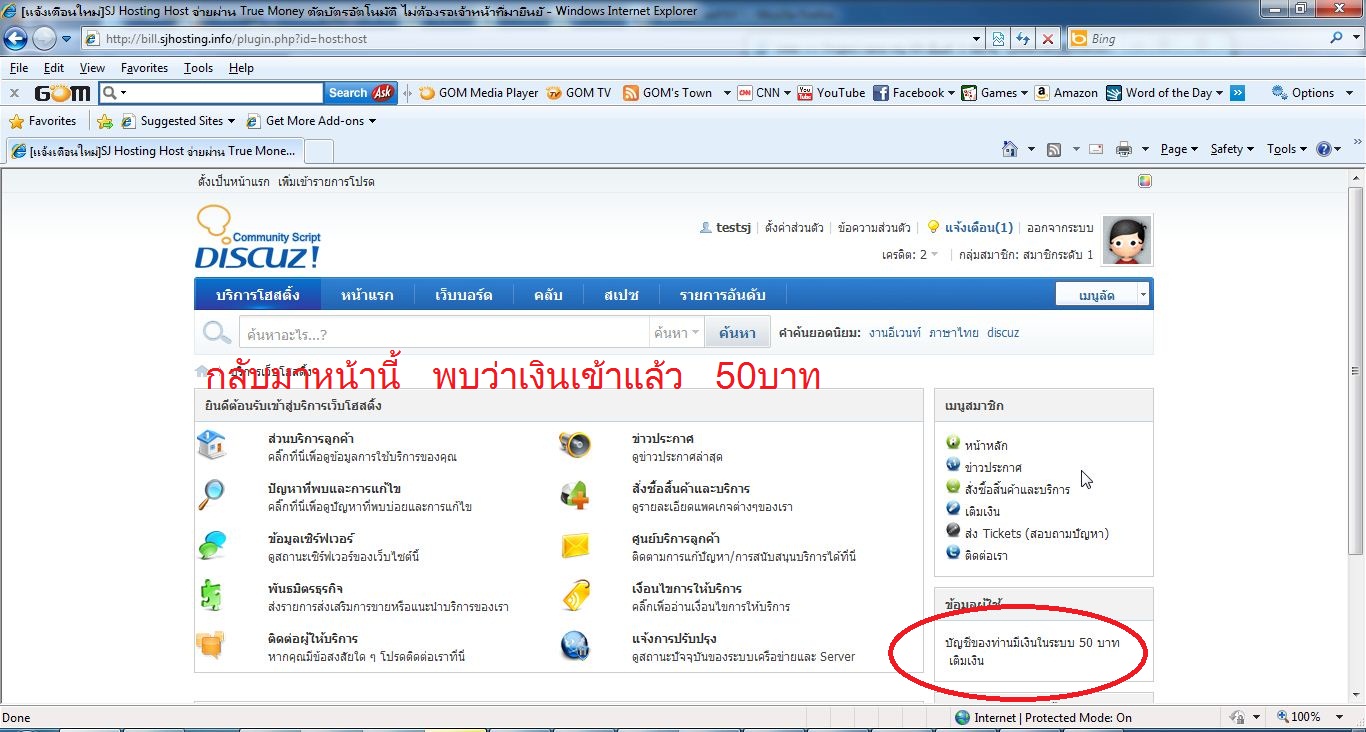Click the megaphone icon beside the main ข่าวประกาศ heading
Viewport: 1366px width, 732px height.
pyautogui.click(x=575, y=445)
